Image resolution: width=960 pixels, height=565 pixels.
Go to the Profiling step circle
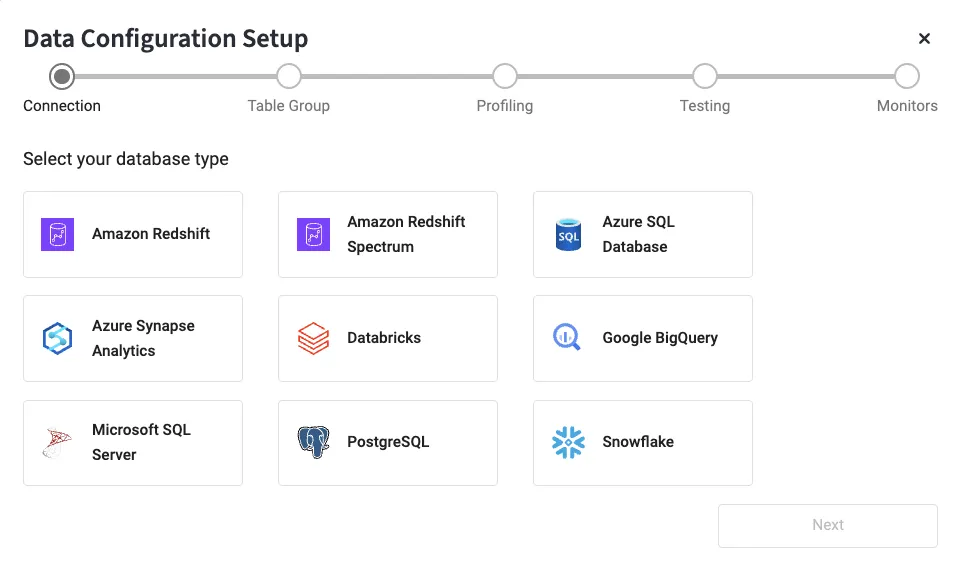[505, 76]
